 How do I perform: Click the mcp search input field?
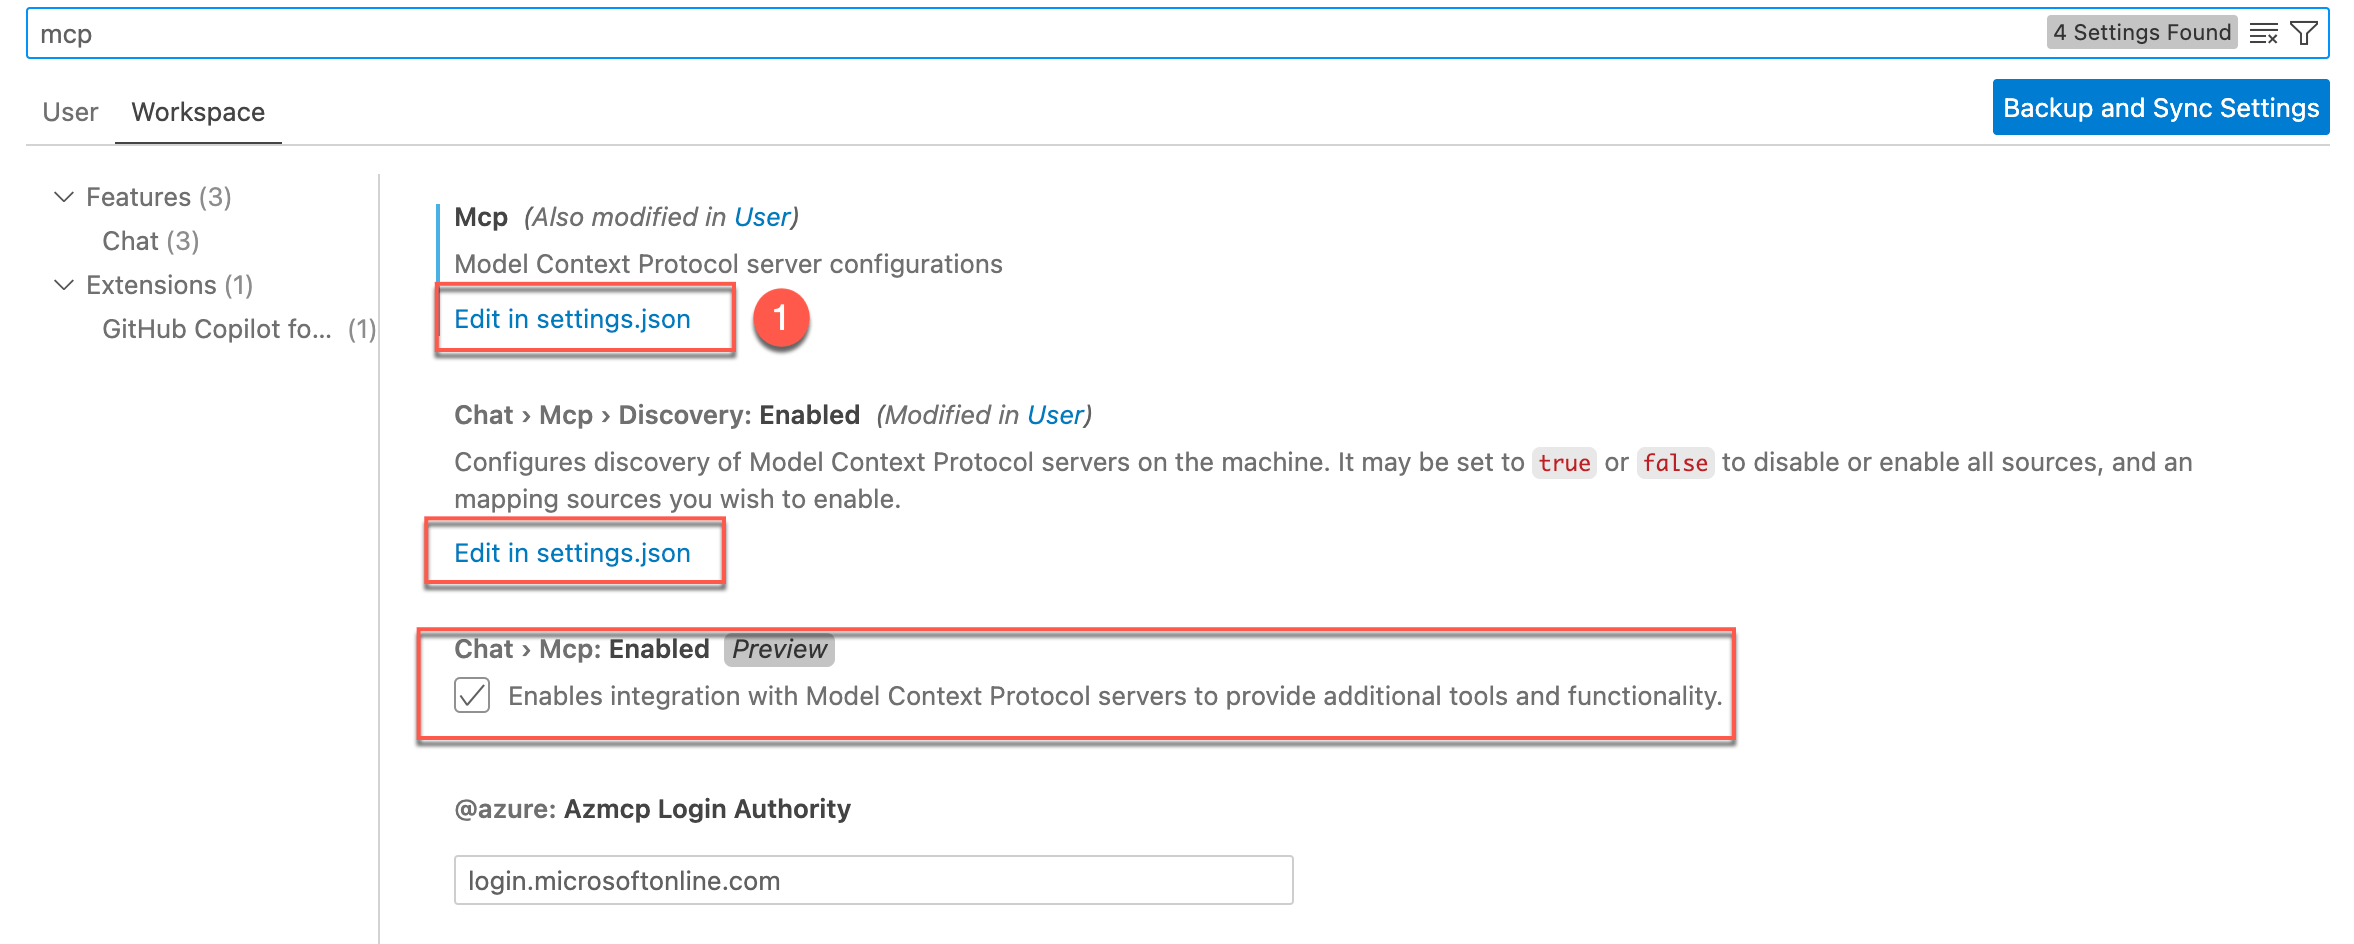pyautogui.click(x=600, y=33)
